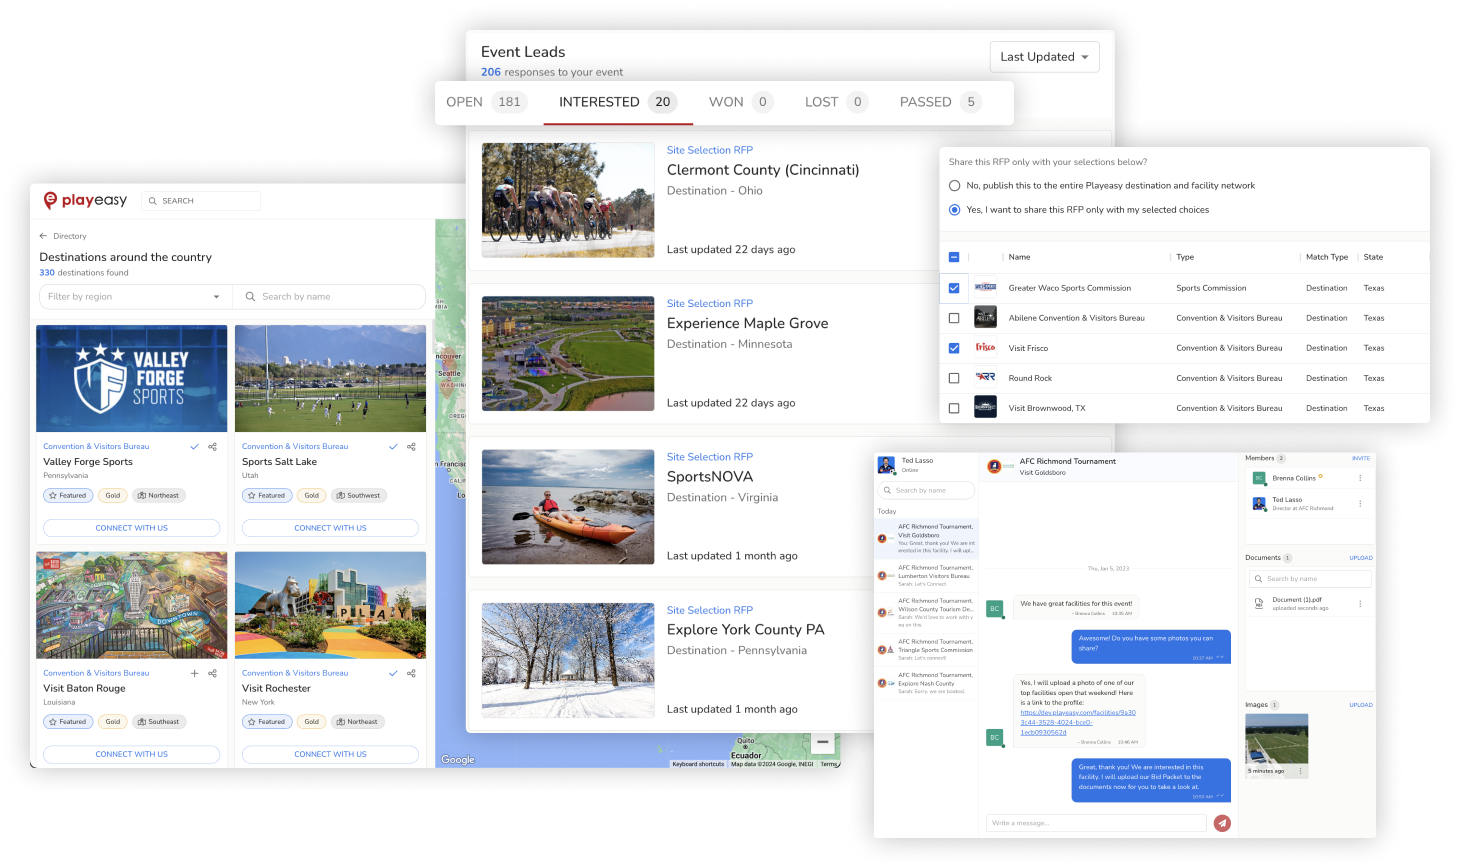Click share icon on Valley Forge Sports card
Screen dimensions: 1460x868
point(212,446)
